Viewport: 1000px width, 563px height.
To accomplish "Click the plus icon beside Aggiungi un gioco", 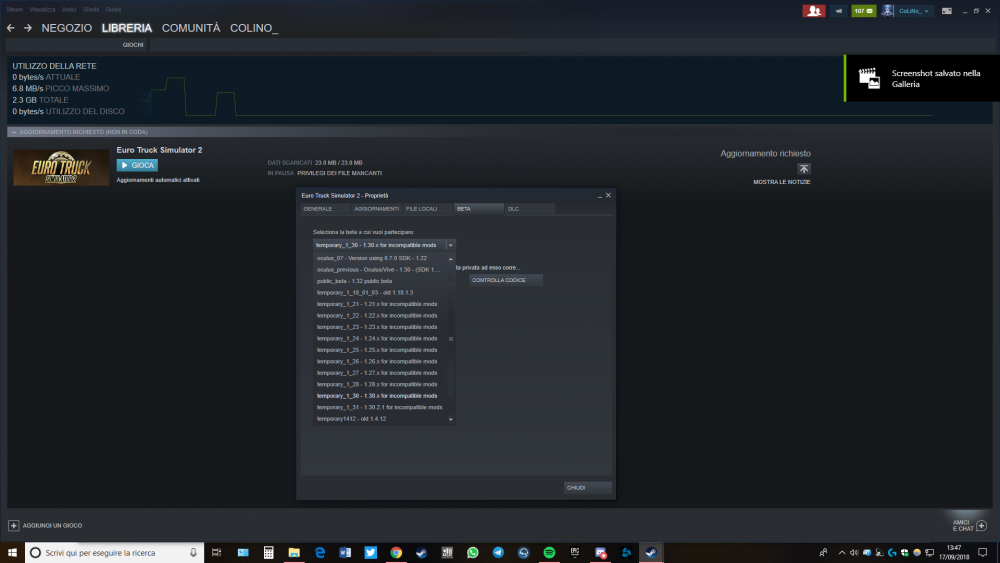I will [13, 525].
